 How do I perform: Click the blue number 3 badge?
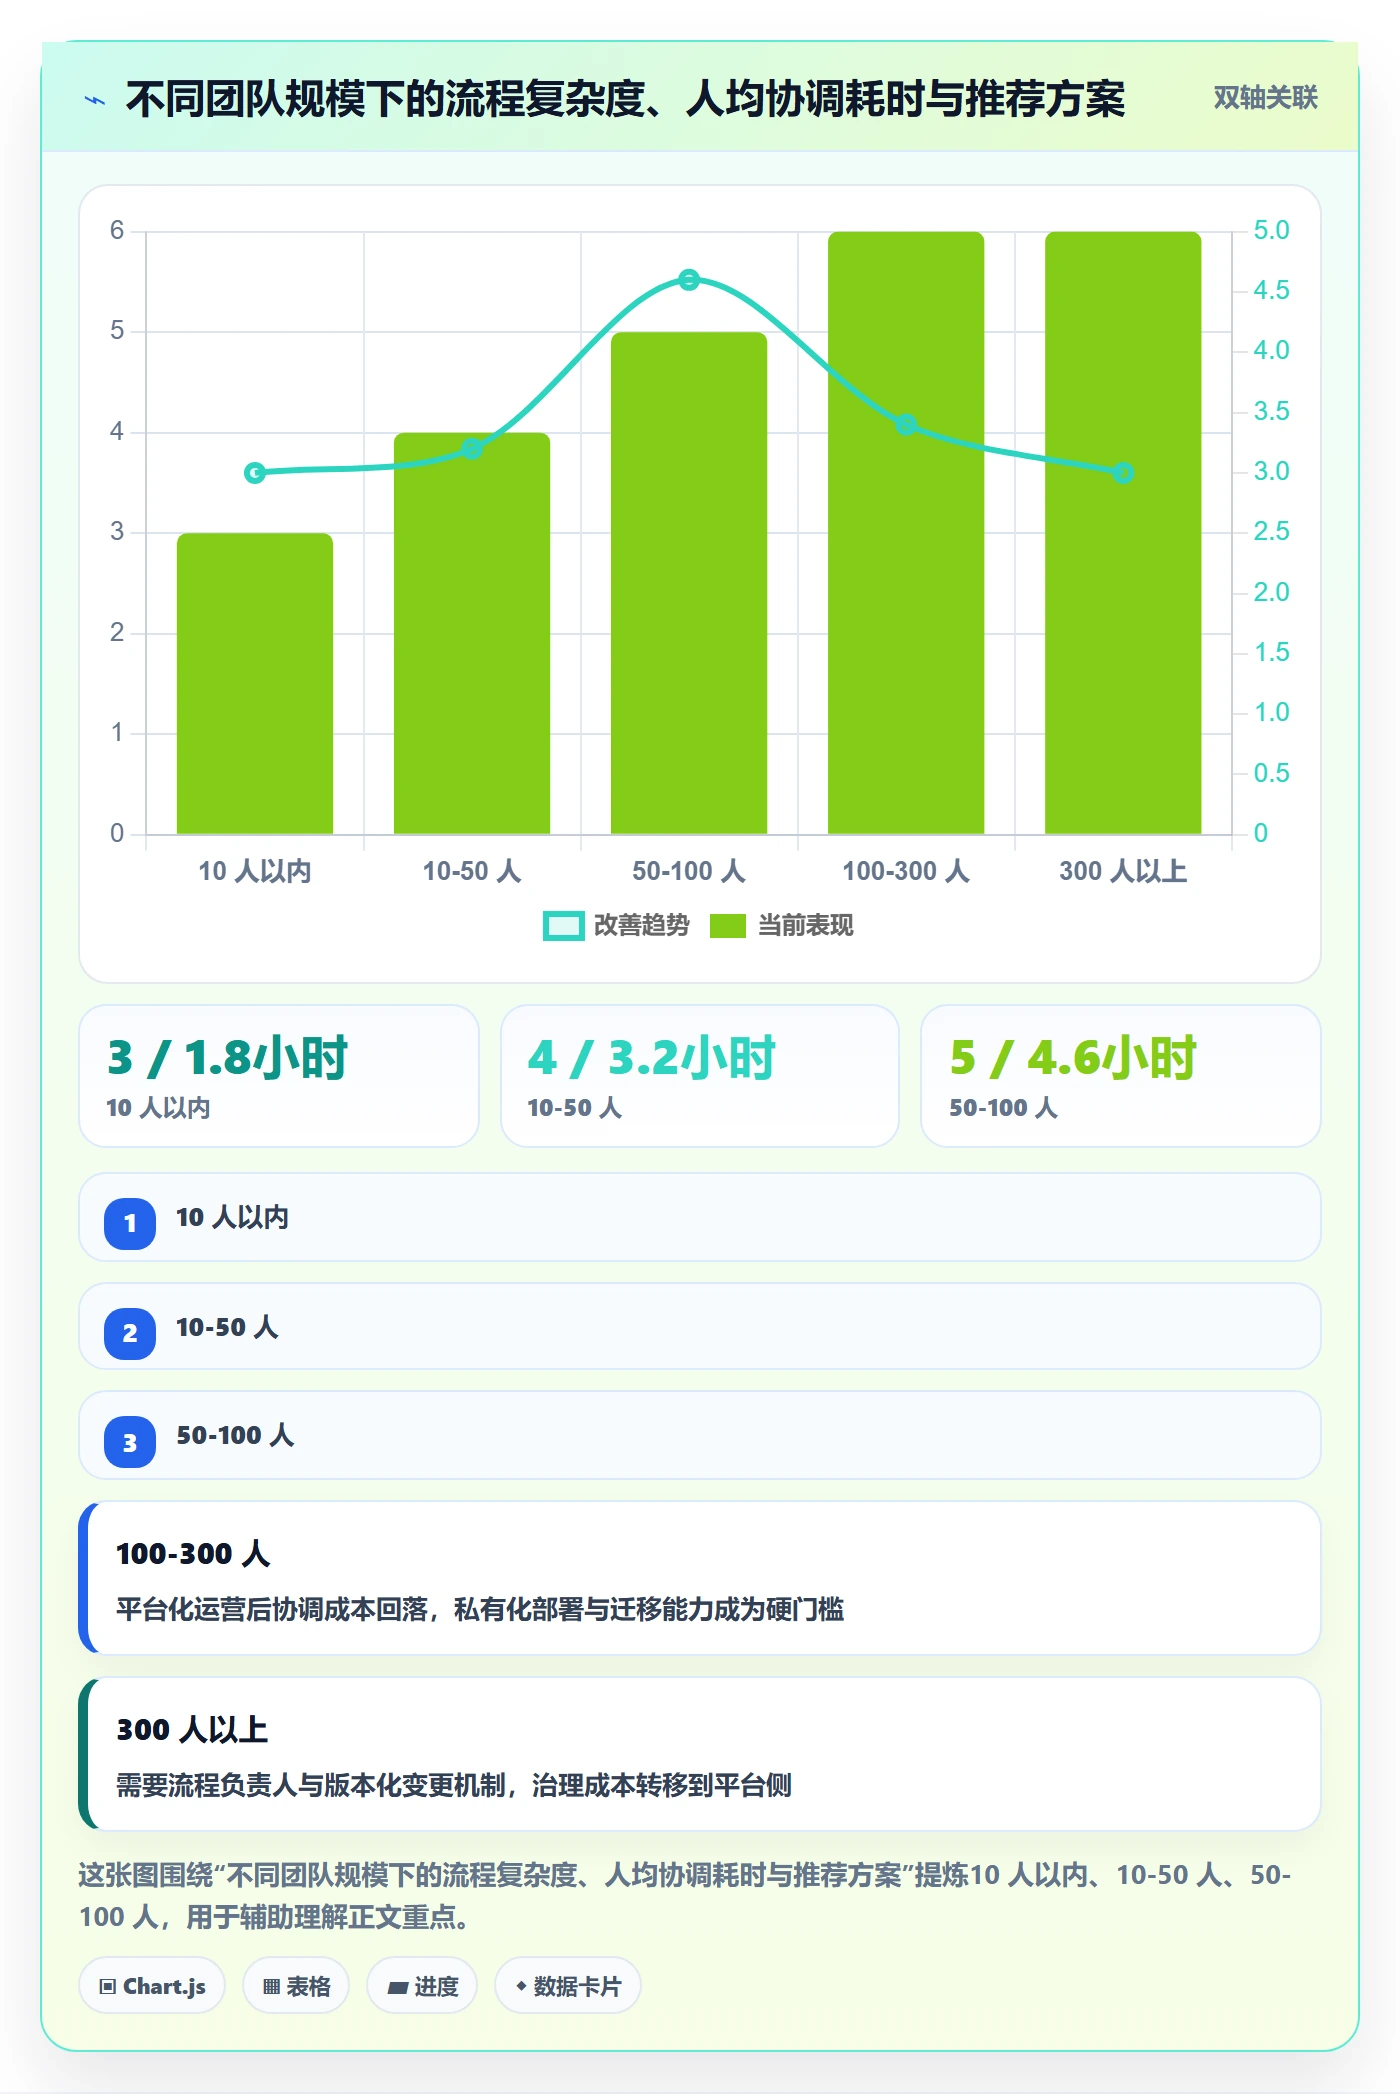(130, 1442)
